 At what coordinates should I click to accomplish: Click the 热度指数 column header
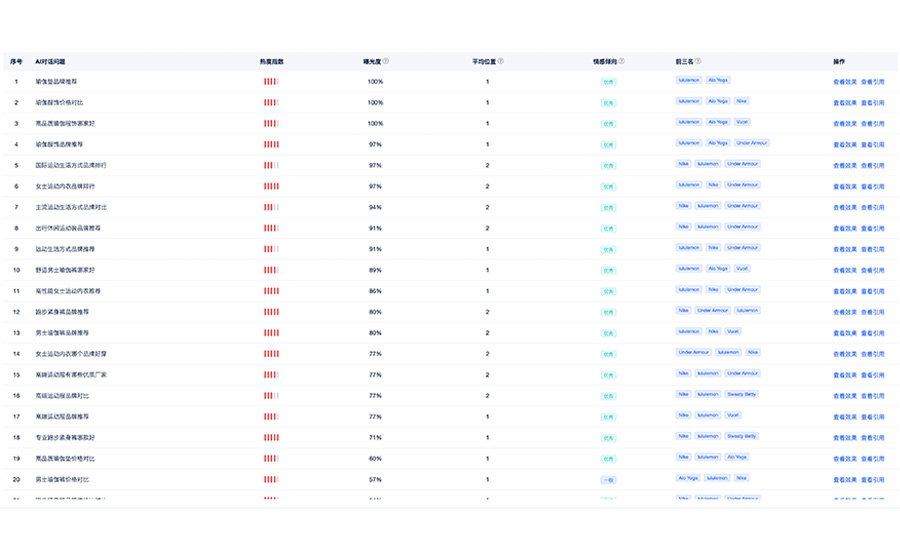[271, 61]
